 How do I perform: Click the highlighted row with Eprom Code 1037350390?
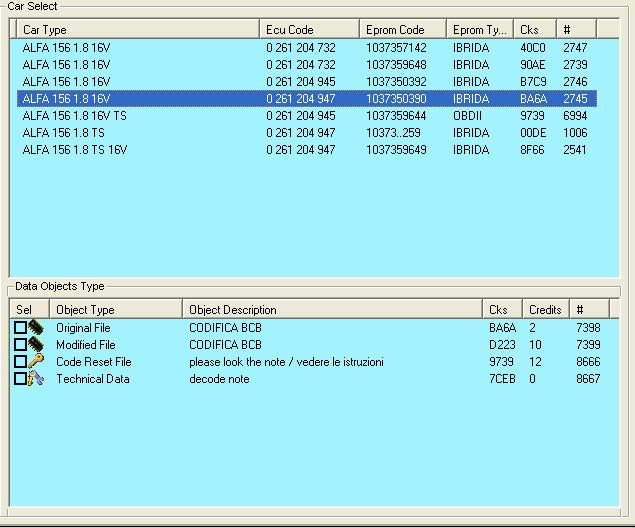[x=396, y=99]
